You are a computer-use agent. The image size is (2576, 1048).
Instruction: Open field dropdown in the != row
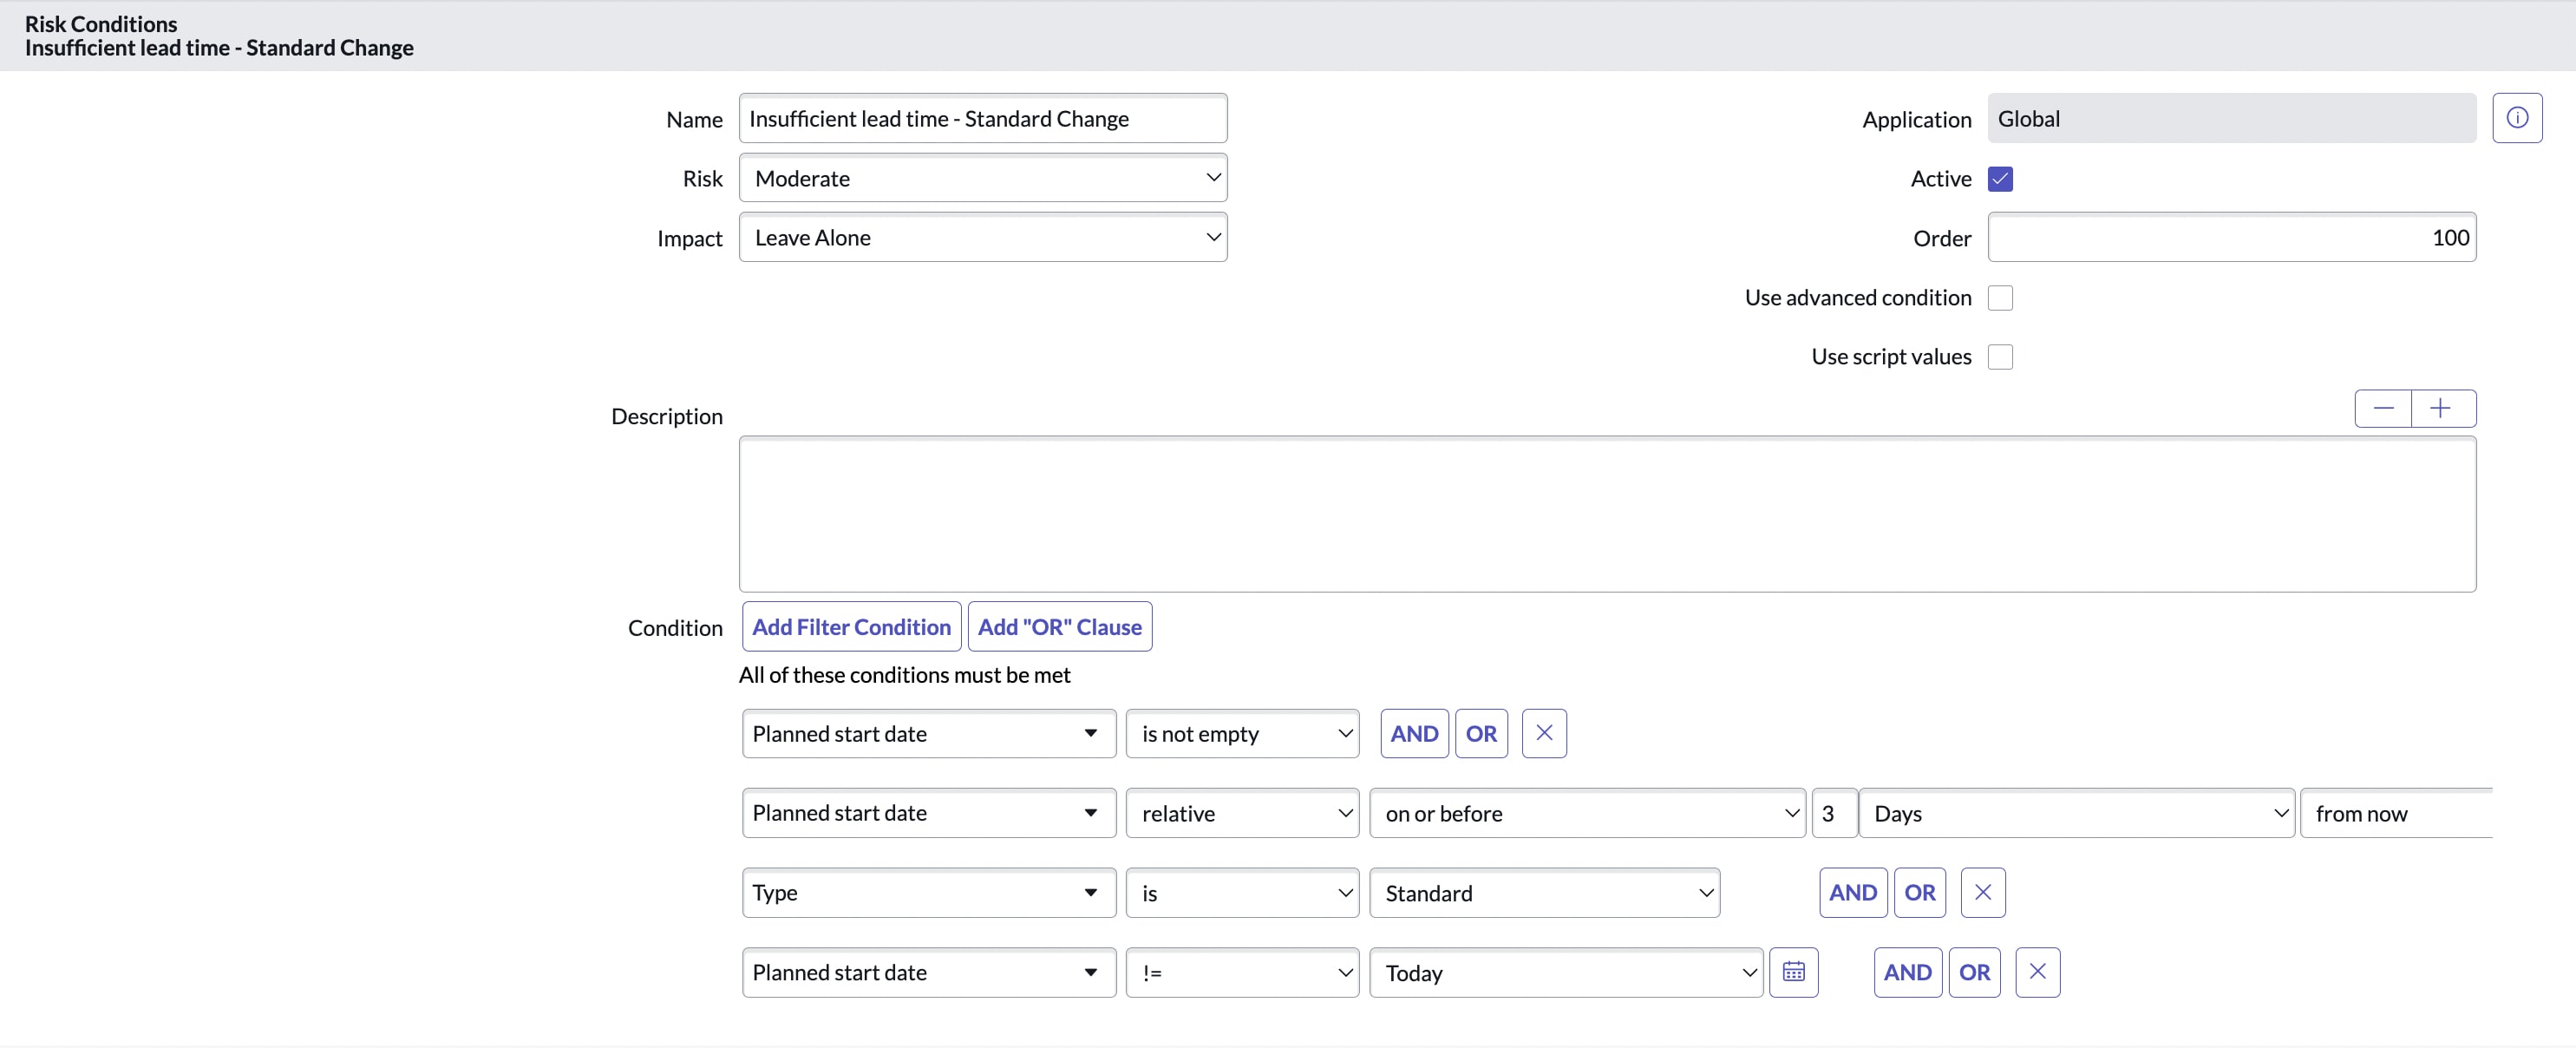click(x=929, y=972)
